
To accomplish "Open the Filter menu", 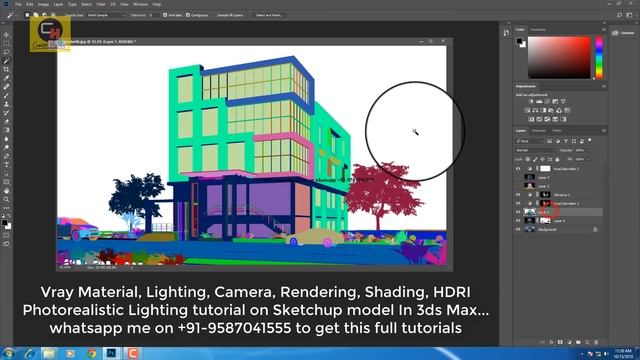I will point(101,4).
